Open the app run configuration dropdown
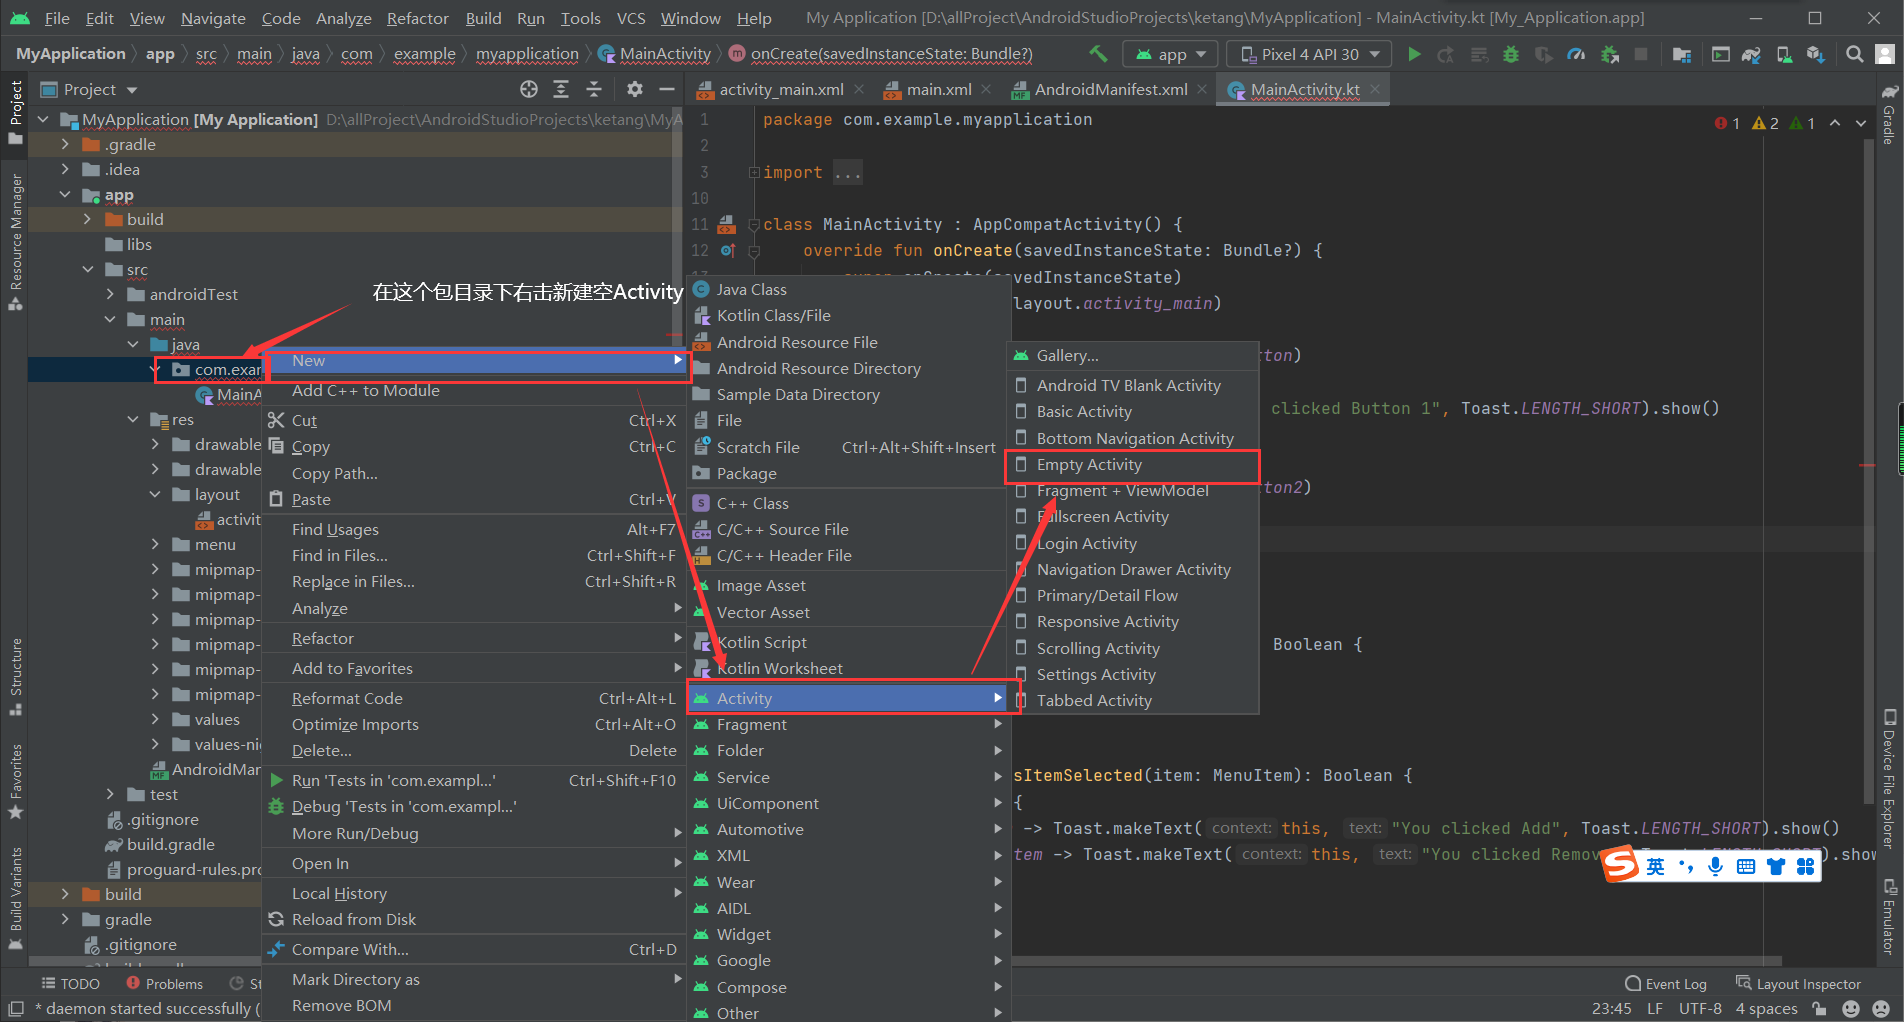 point(1171,54)
